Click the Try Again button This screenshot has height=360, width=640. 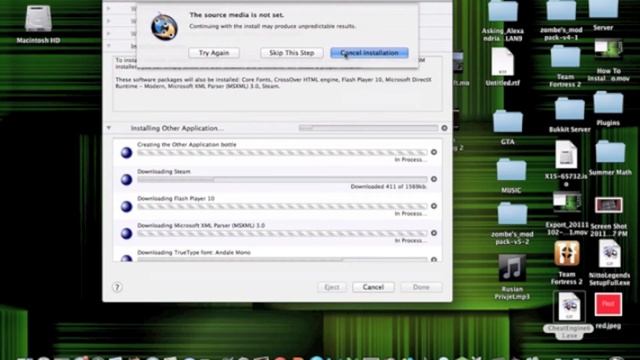(x=214, y=53)
